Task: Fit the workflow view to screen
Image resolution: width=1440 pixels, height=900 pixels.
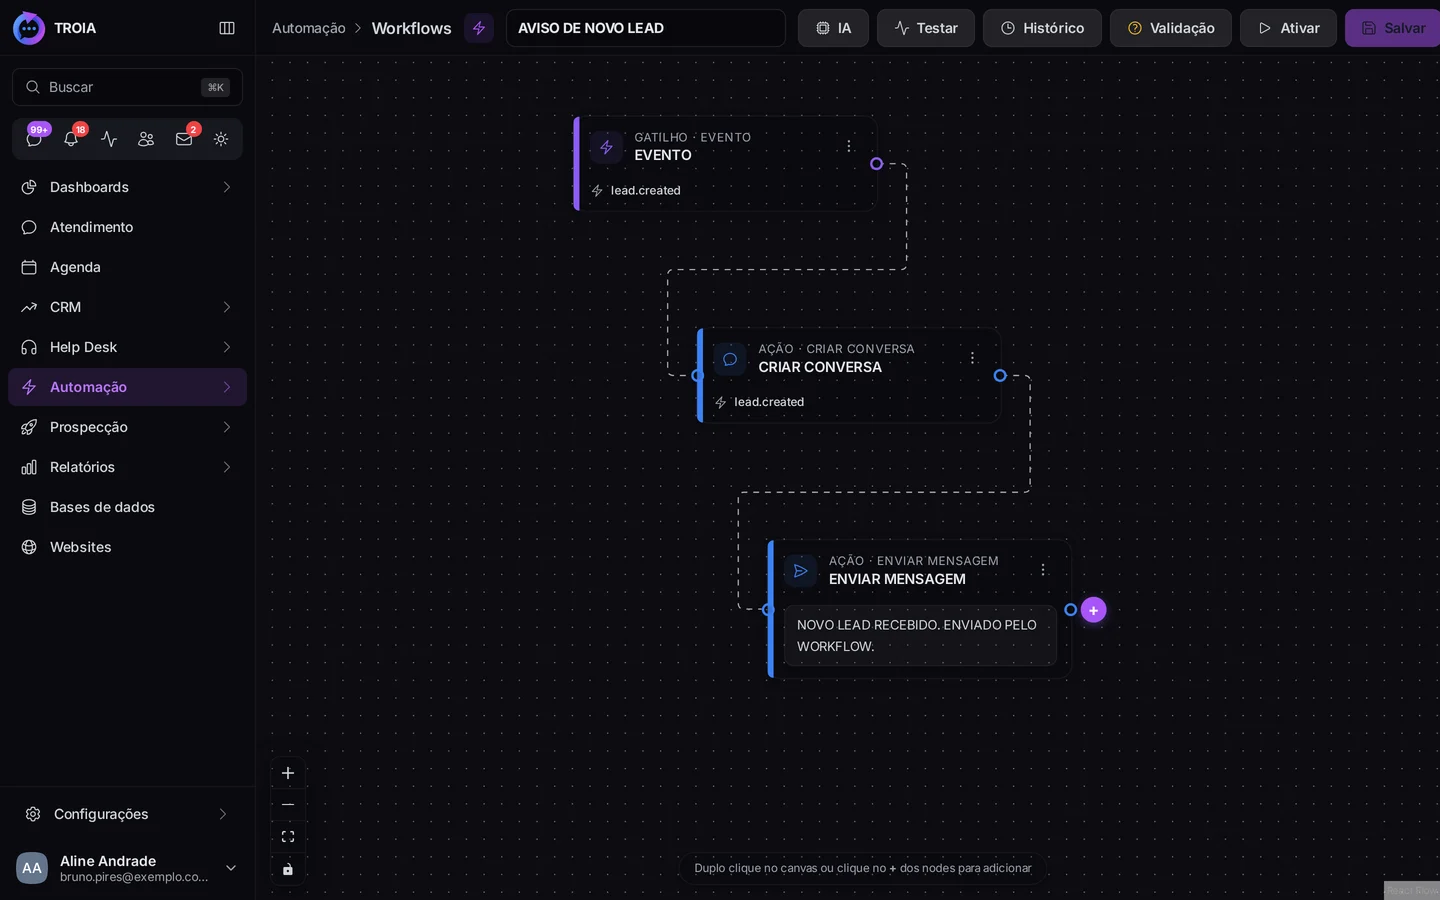Action: 288,837
